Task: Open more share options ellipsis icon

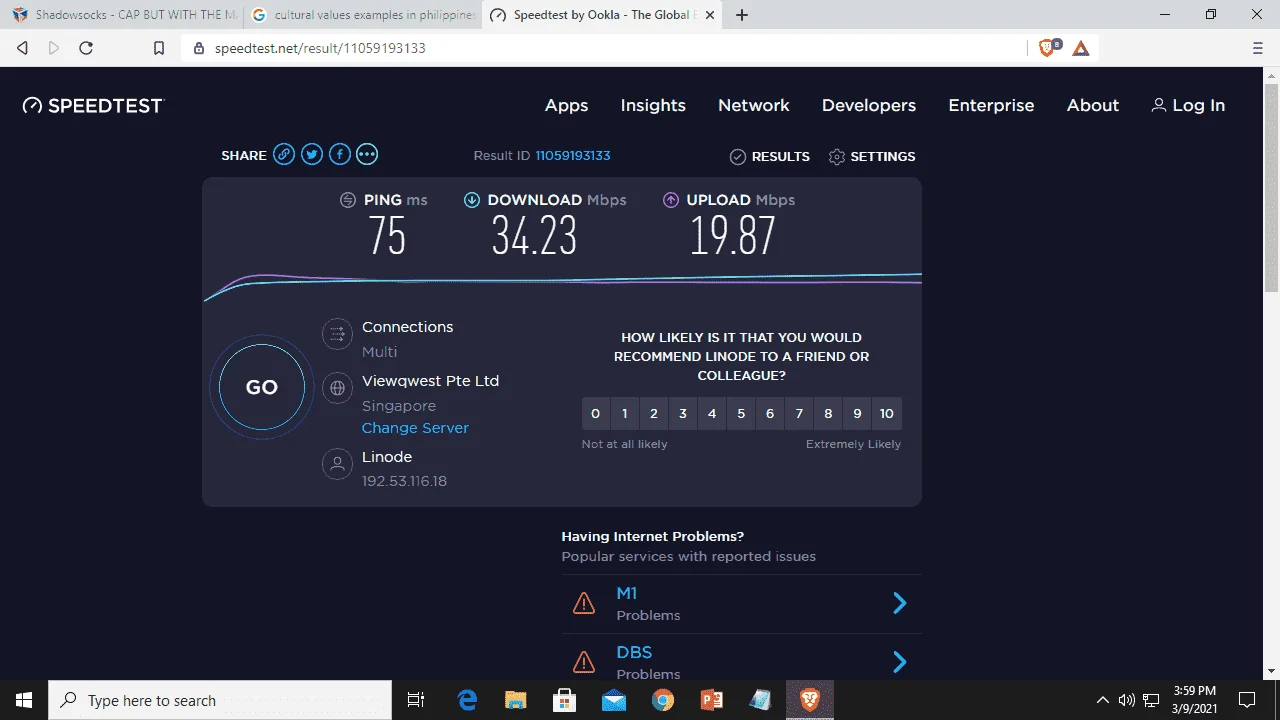Action: 367,155
